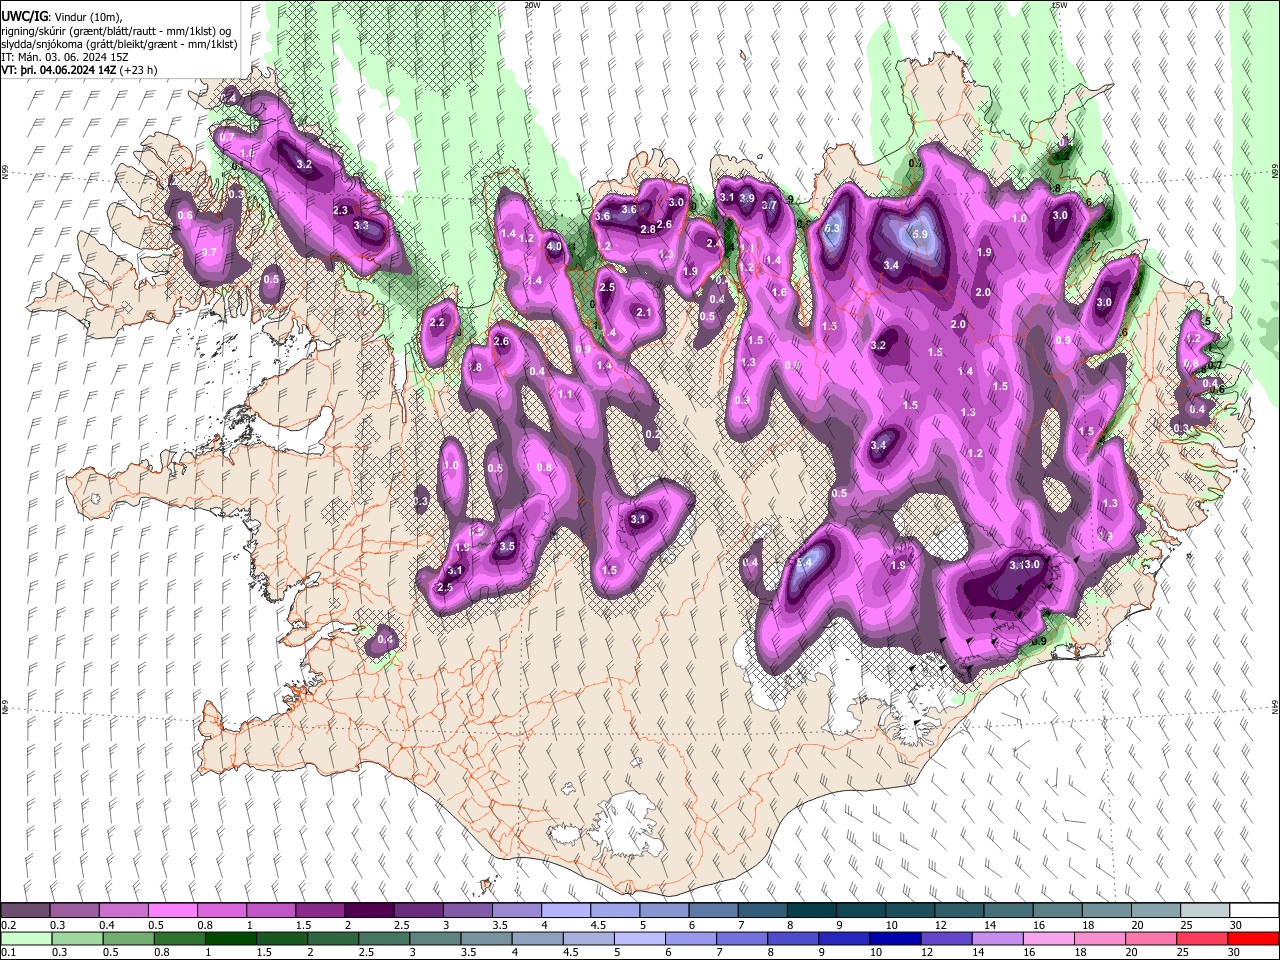Pick the bright pink 0.5 swatch in the upper legend
Viewport: 1280px width, 960px height.
tap(172, 911)
